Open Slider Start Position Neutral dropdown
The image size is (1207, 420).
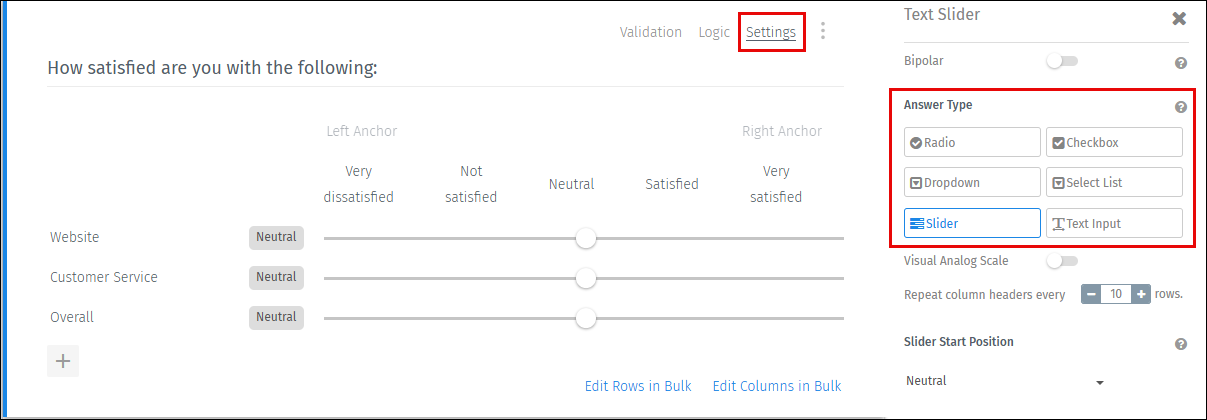[1004, 382]
